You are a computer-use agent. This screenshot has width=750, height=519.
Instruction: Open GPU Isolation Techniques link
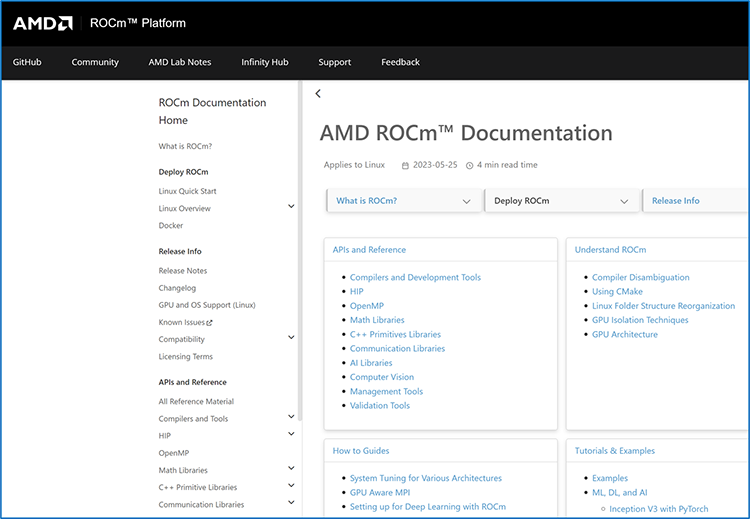click(x=640, y=320)
